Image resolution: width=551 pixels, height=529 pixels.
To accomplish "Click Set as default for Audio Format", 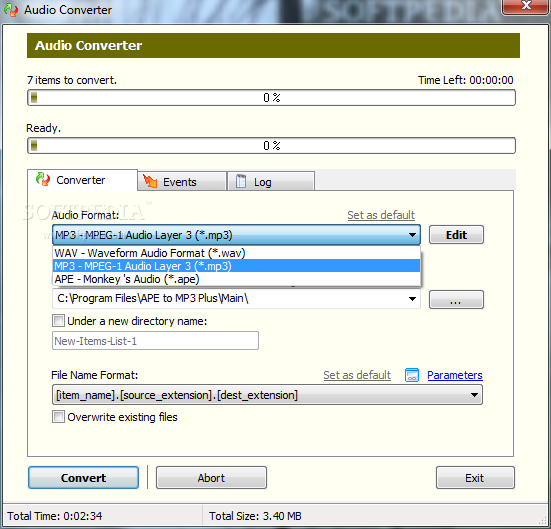I will 381,215.
